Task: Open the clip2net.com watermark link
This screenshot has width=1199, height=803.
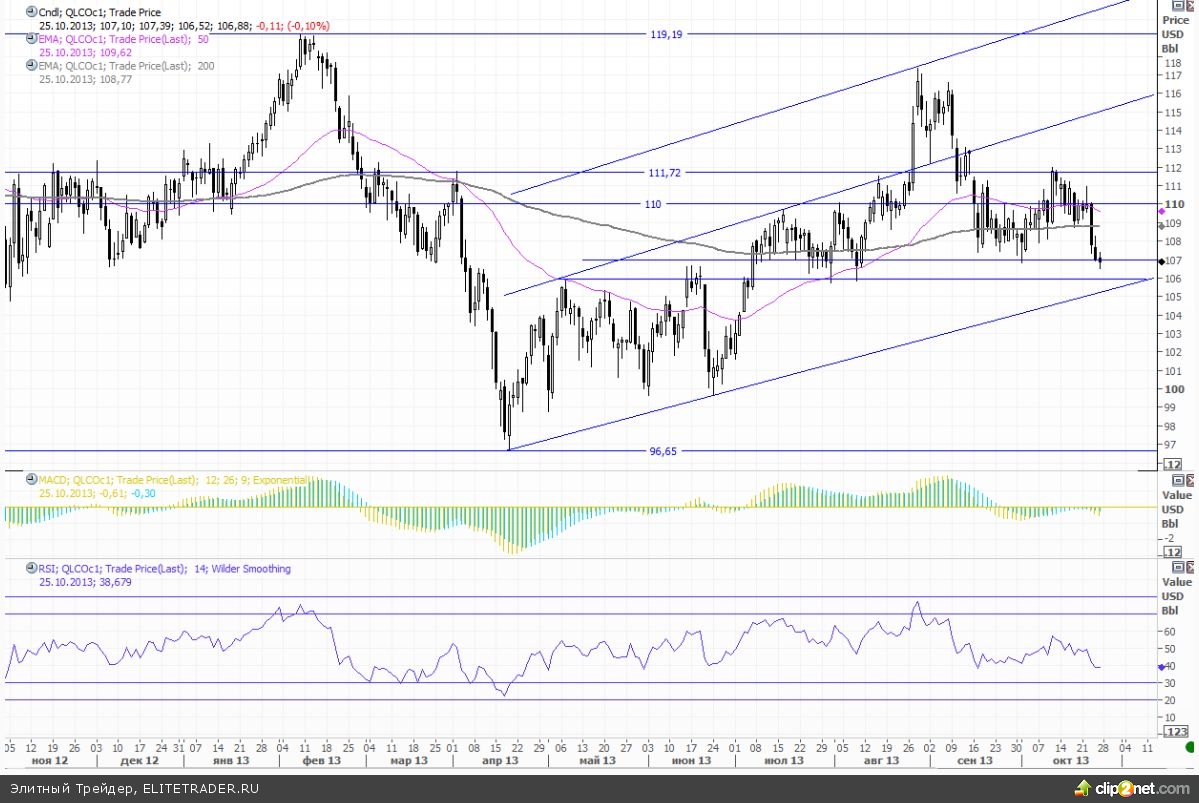Action: click(x=1132, y=788)
